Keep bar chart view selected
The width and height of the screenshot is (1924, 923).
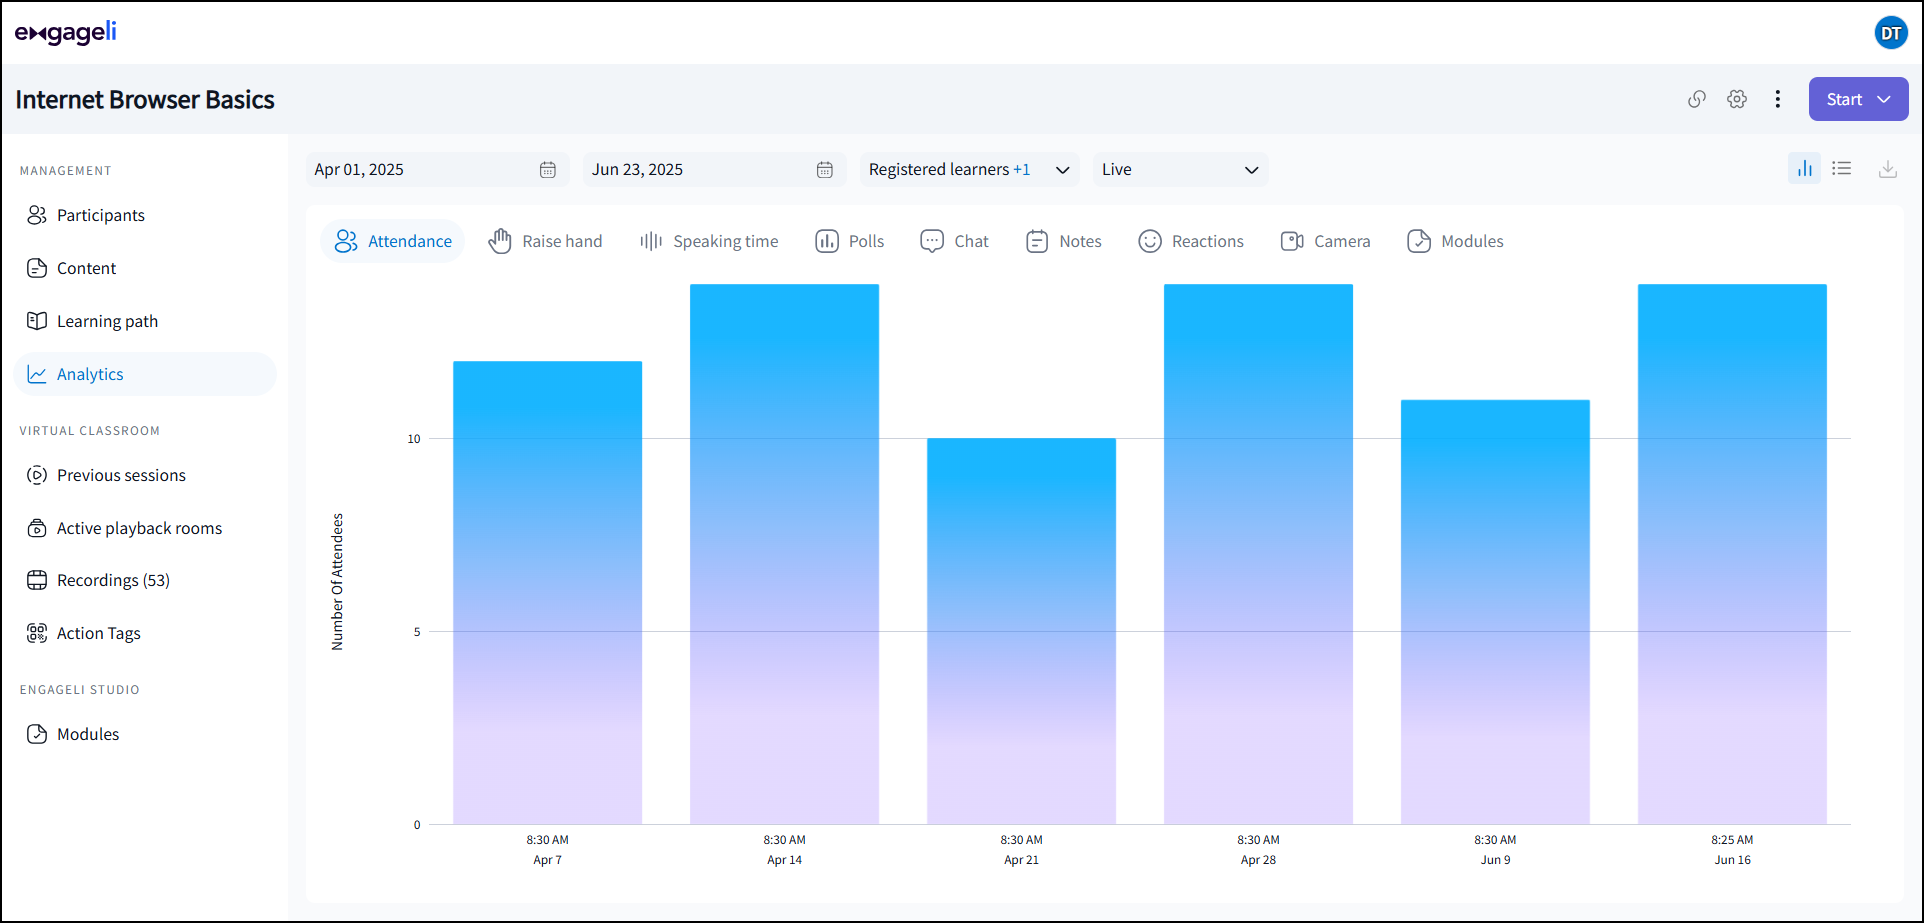coord(1805,168)
